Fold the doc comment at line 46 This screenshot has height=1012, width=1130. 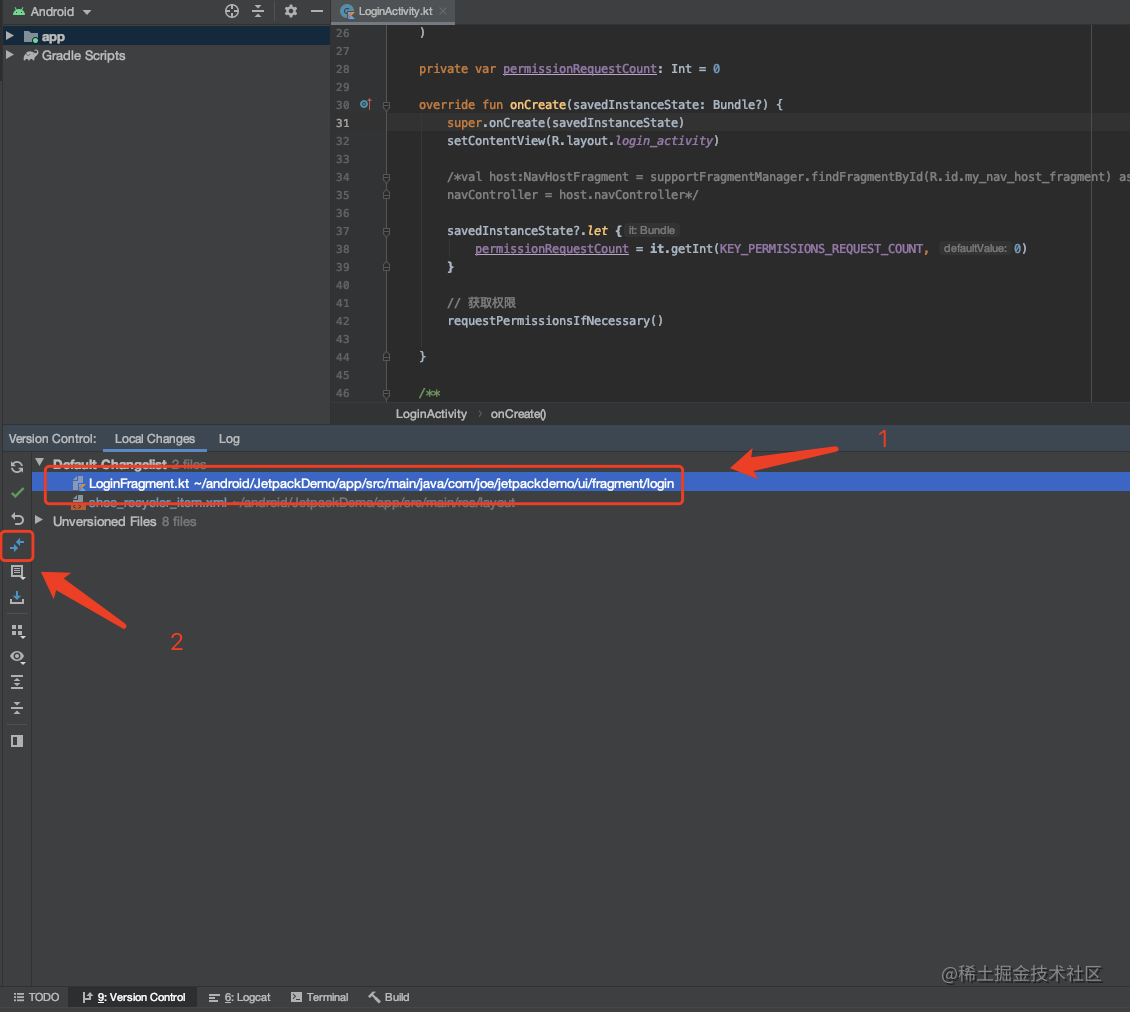[x=387, y=394]
